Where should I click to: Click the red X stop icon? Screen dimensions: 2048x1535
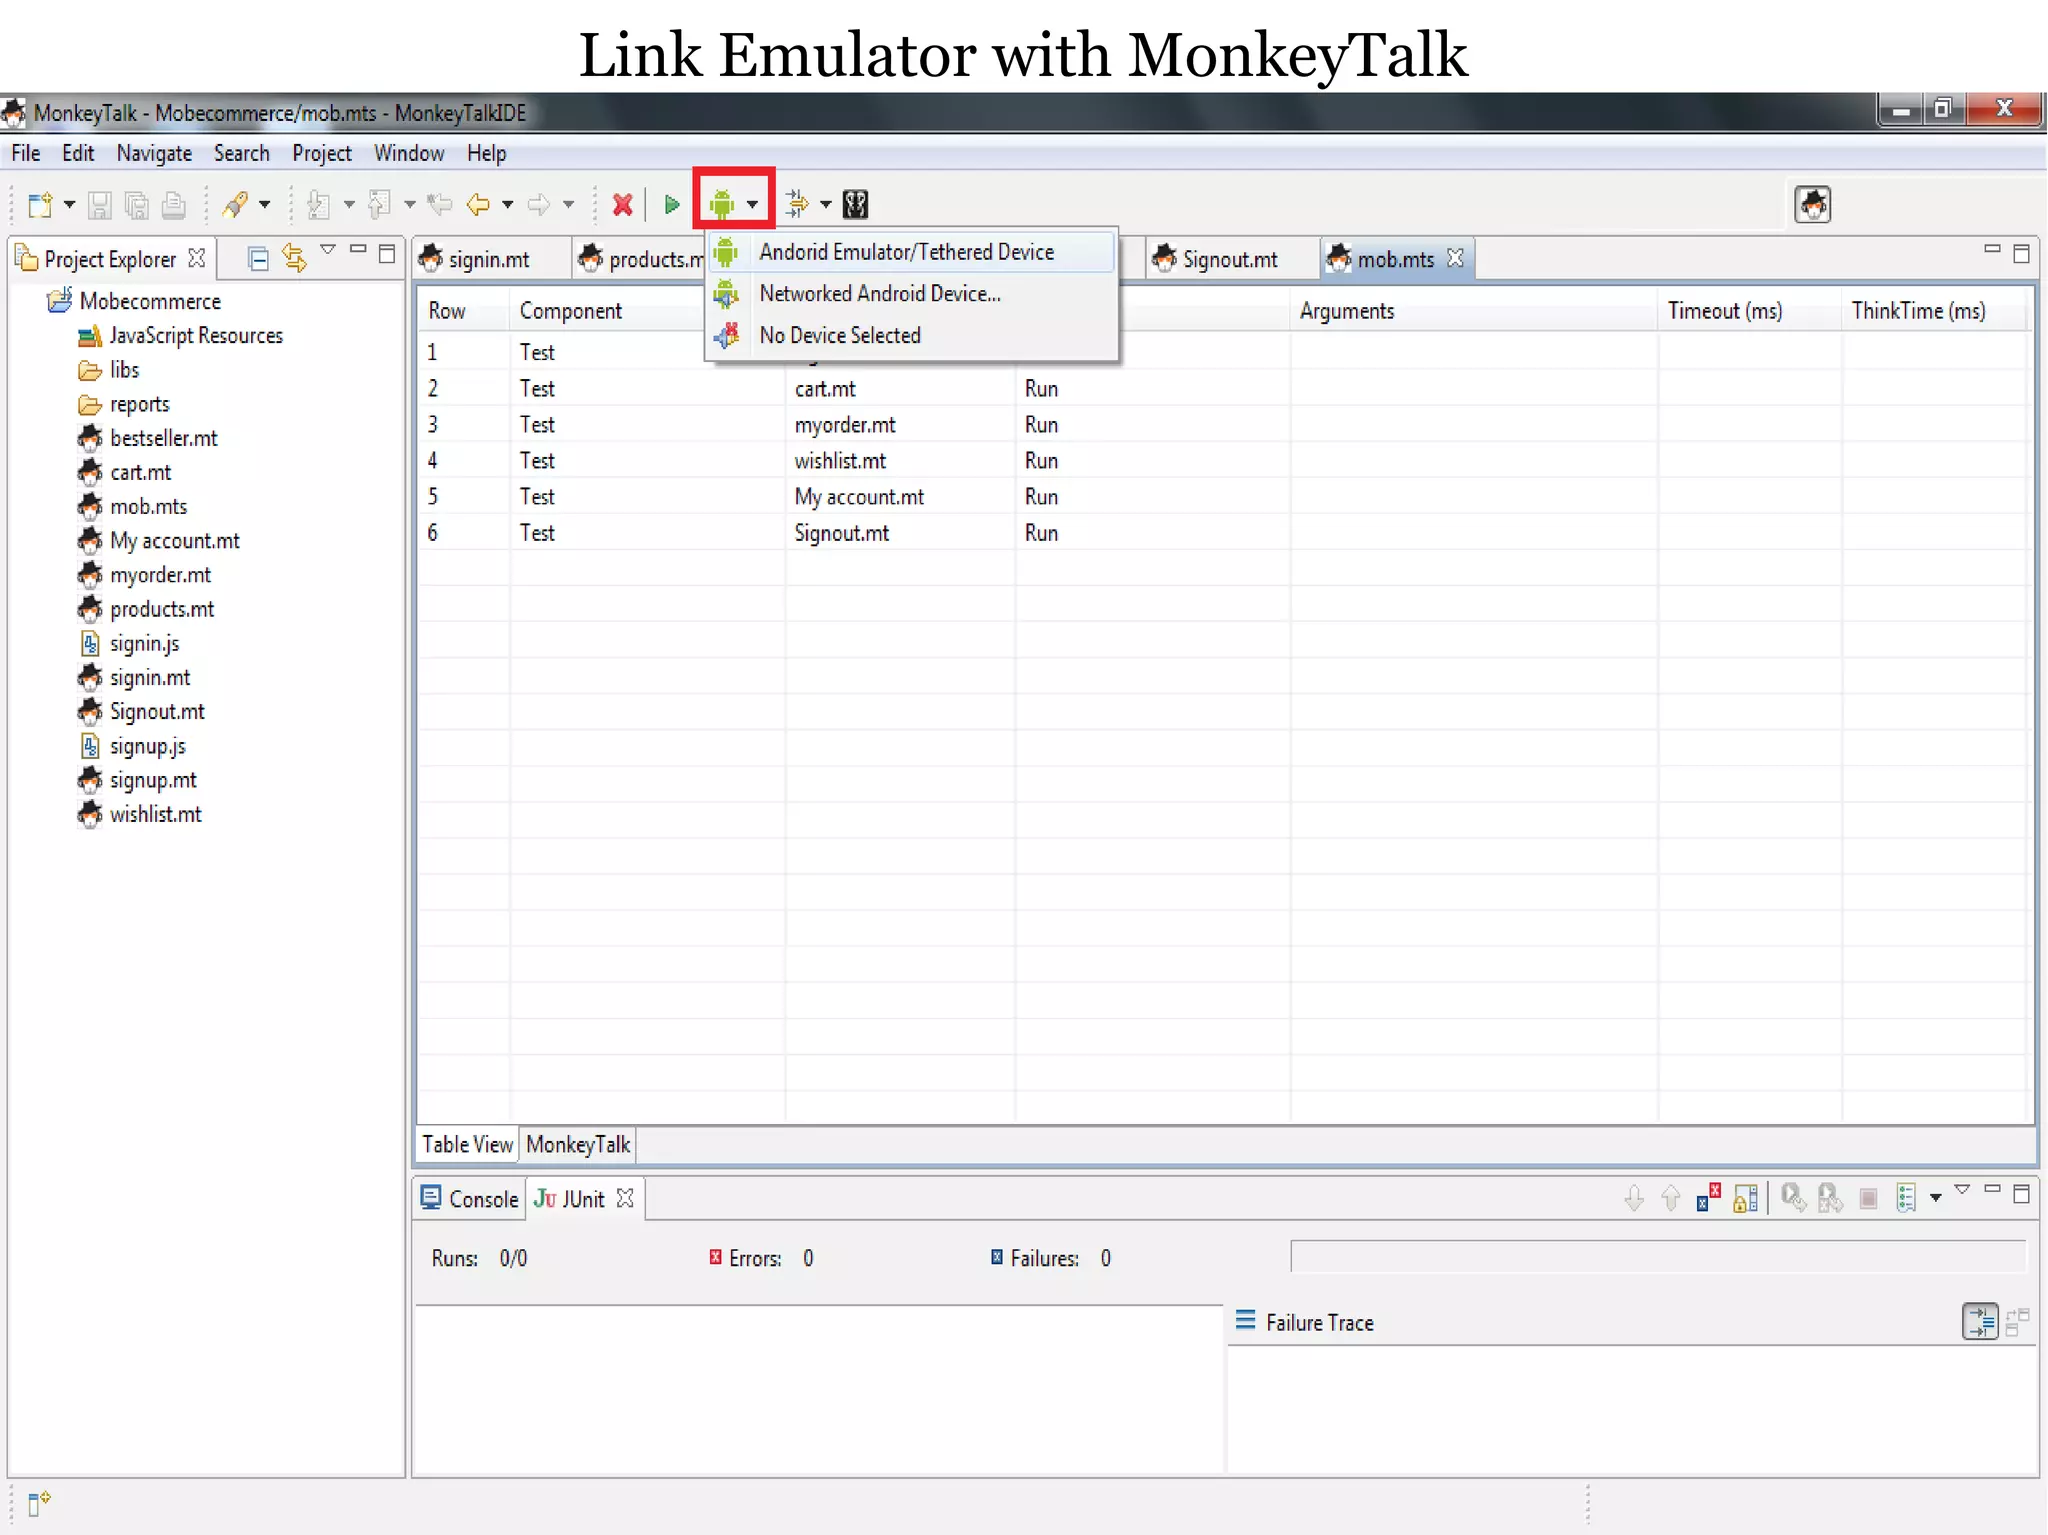[622, 205]
